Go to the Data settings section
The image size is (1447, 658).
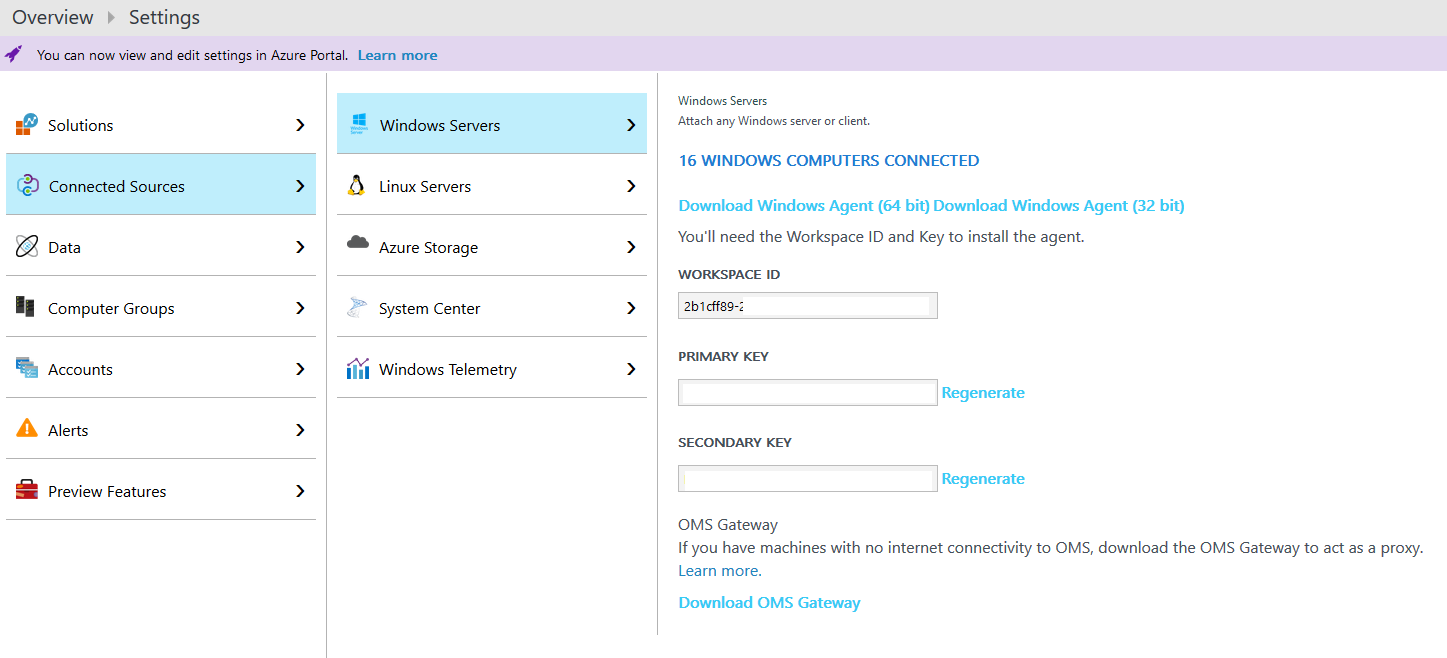[x=161, y=247]
